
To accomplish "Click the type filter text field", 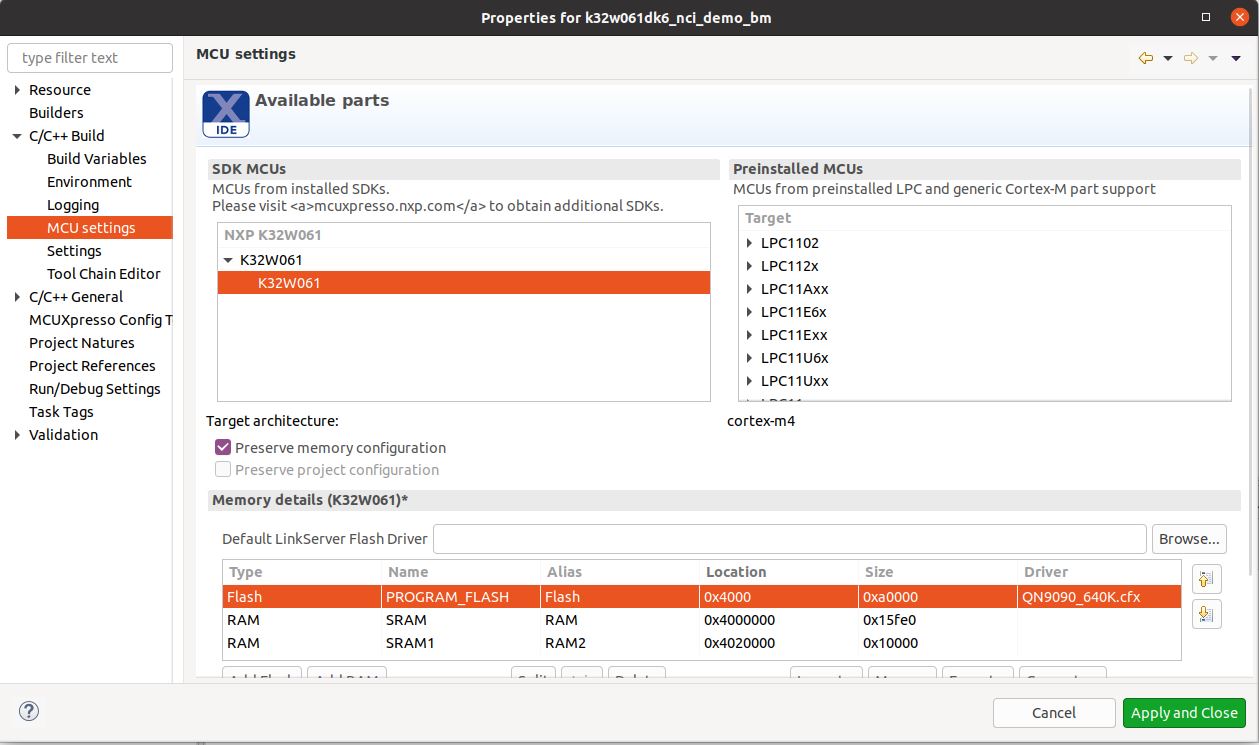I will click(x=89, y=57).
